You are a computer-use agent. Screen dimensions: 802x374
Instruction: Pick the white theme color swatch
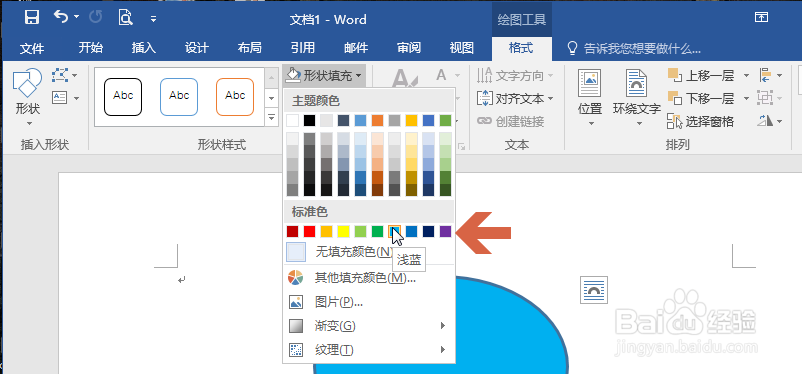click(293, 120)
